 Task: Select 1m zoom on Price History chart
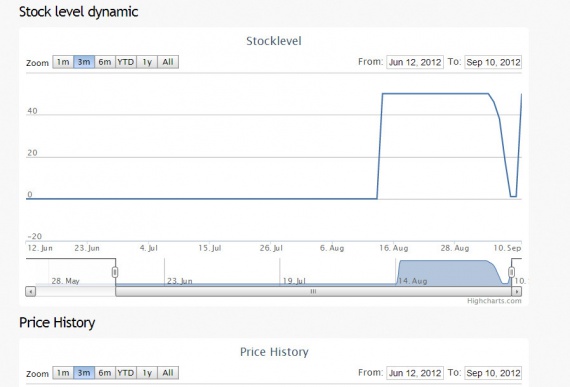pyautogui.click(x=63, y=373)
